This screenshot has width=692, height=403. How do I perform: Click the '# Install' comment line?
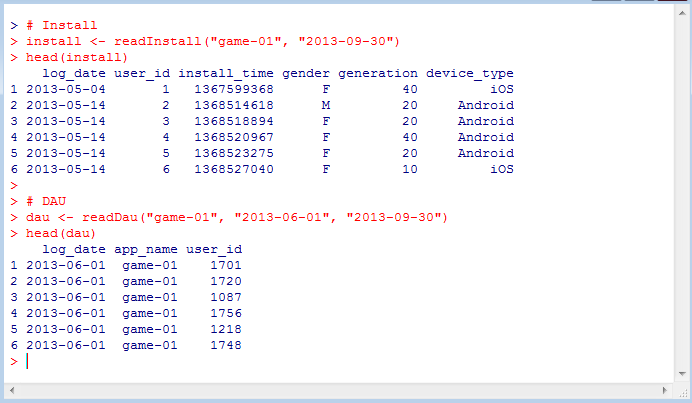61,25
